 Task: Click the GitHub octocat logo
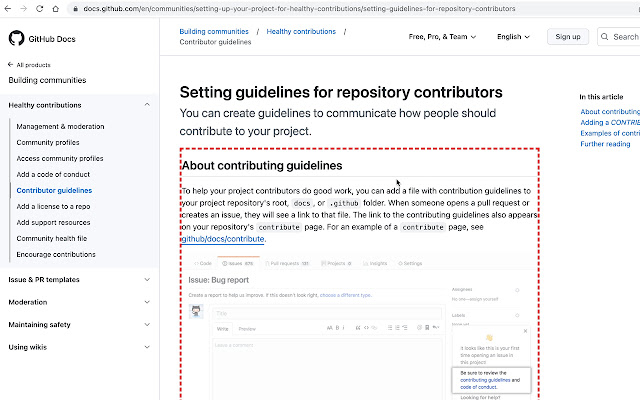[16, 38]
